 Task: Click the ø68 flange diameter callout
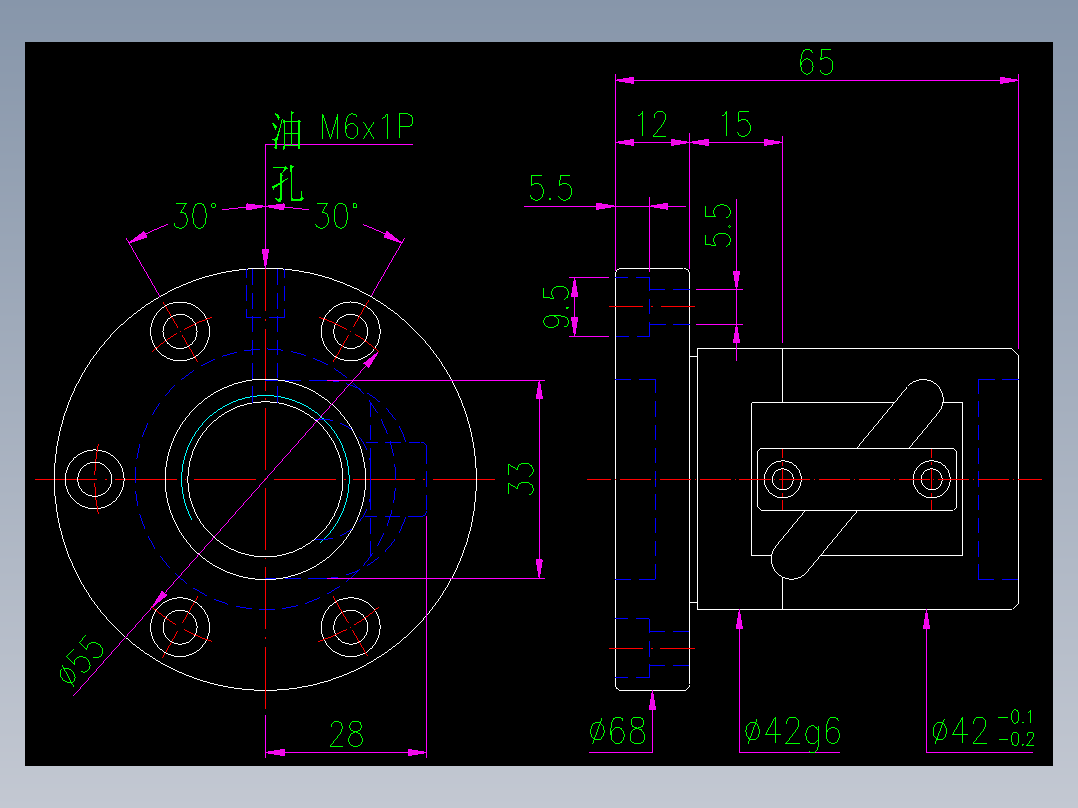620,732
